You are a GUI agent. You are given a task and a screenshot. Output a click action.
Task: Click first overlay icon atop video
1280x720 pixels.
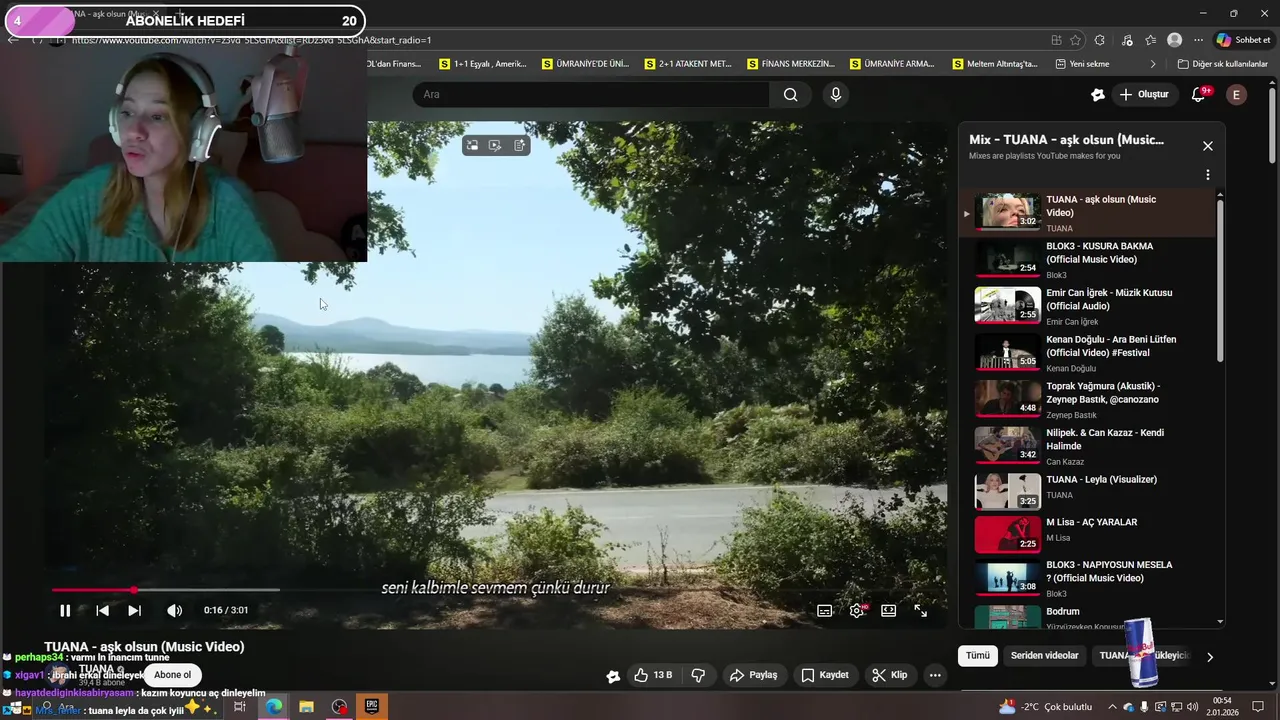(472, 146)
